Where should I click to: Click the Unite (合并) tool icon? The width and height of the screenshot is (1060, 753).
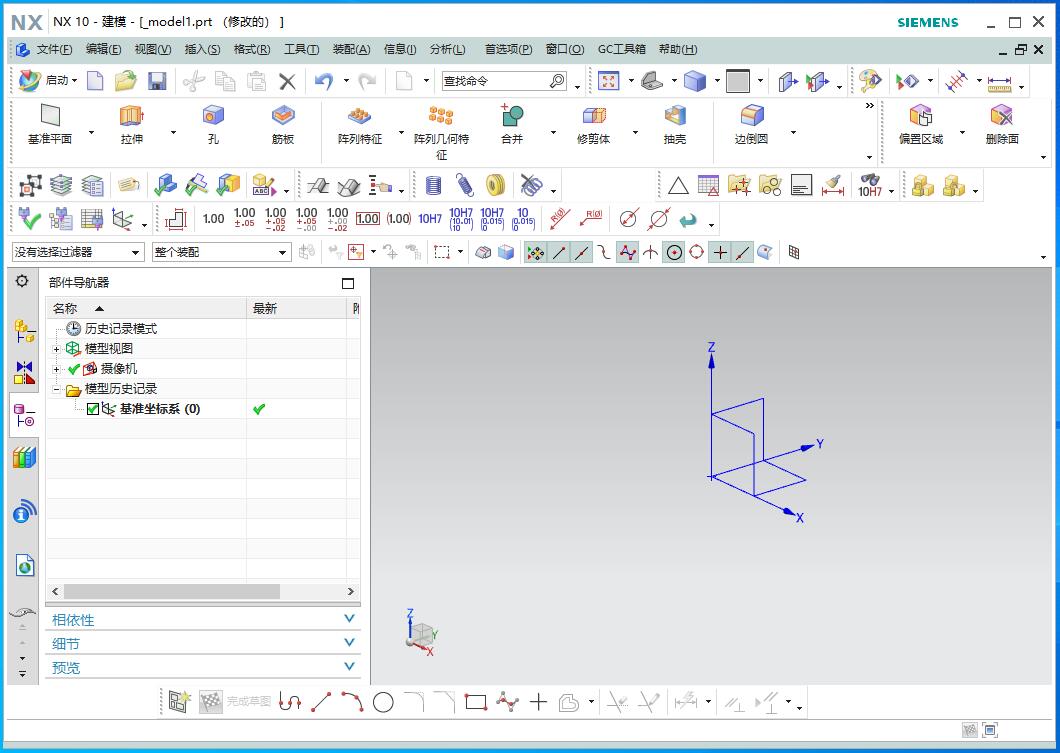512,116
